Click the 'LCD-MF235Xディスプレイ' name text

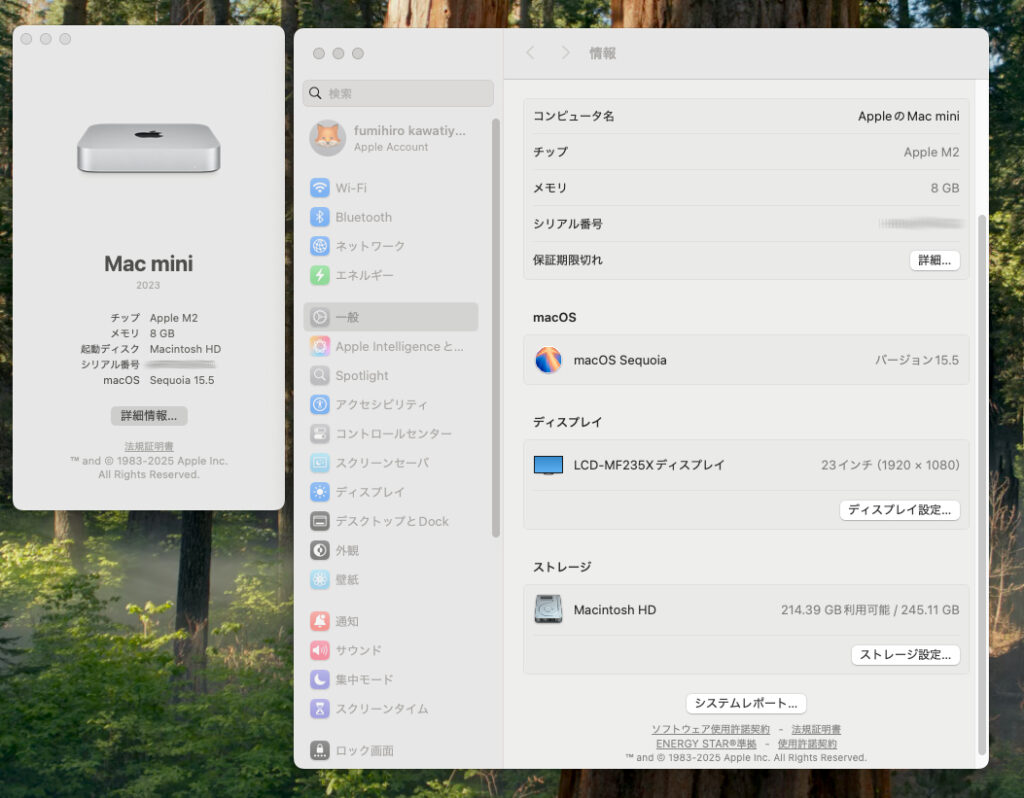tap(649, 465)
